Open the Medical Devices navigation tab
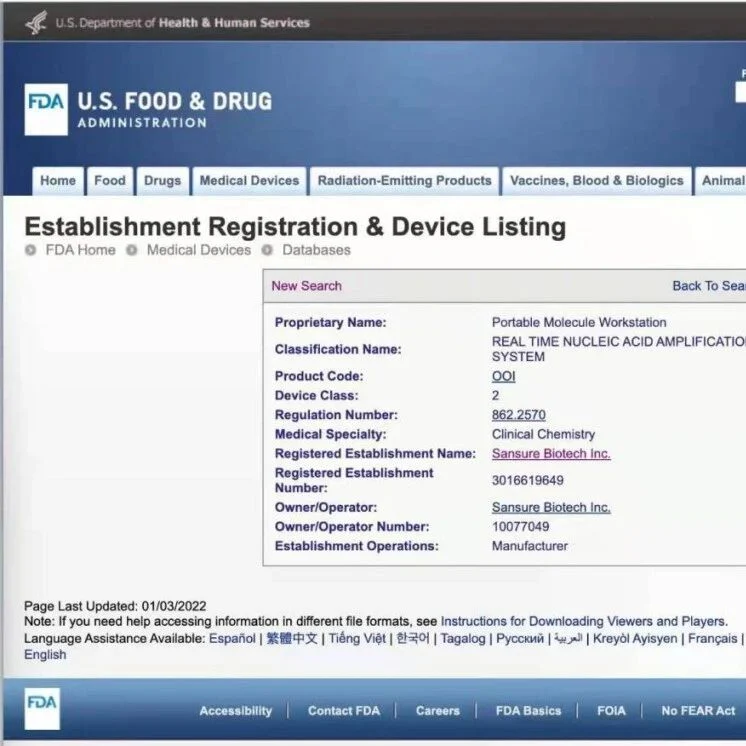The width and height of the screenshot is (746, 746). [x=249, y=181]
